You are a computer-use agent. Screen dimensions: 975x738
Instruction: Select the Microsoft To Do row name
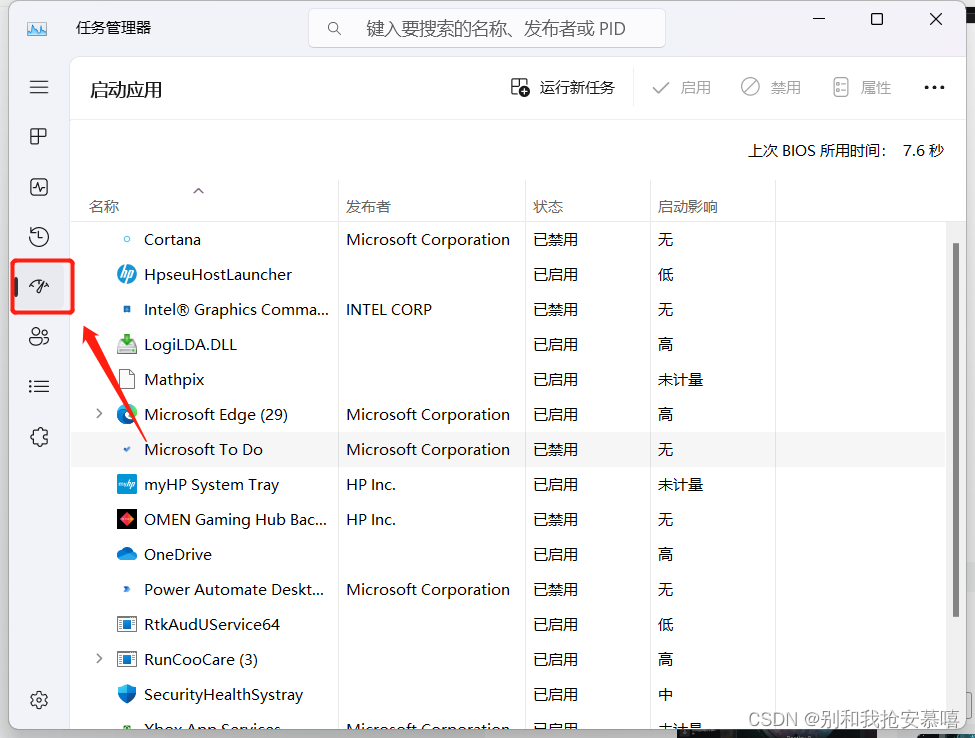point(203,449)
